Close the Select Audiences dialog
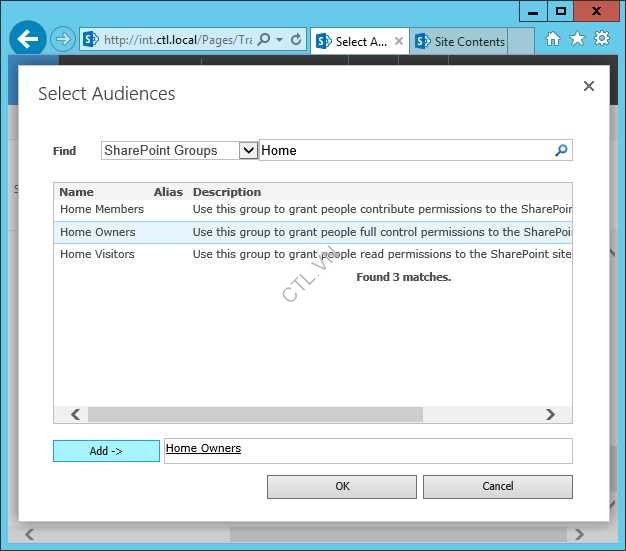 589,86
